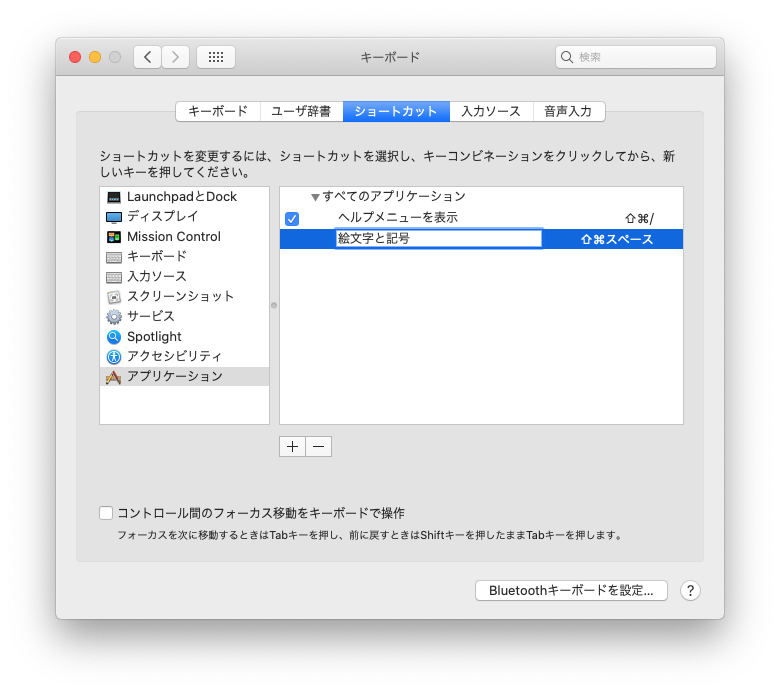Switch to the キーボード tab
The width and height of the screenshot is (780, 693).
pos(218,111)
